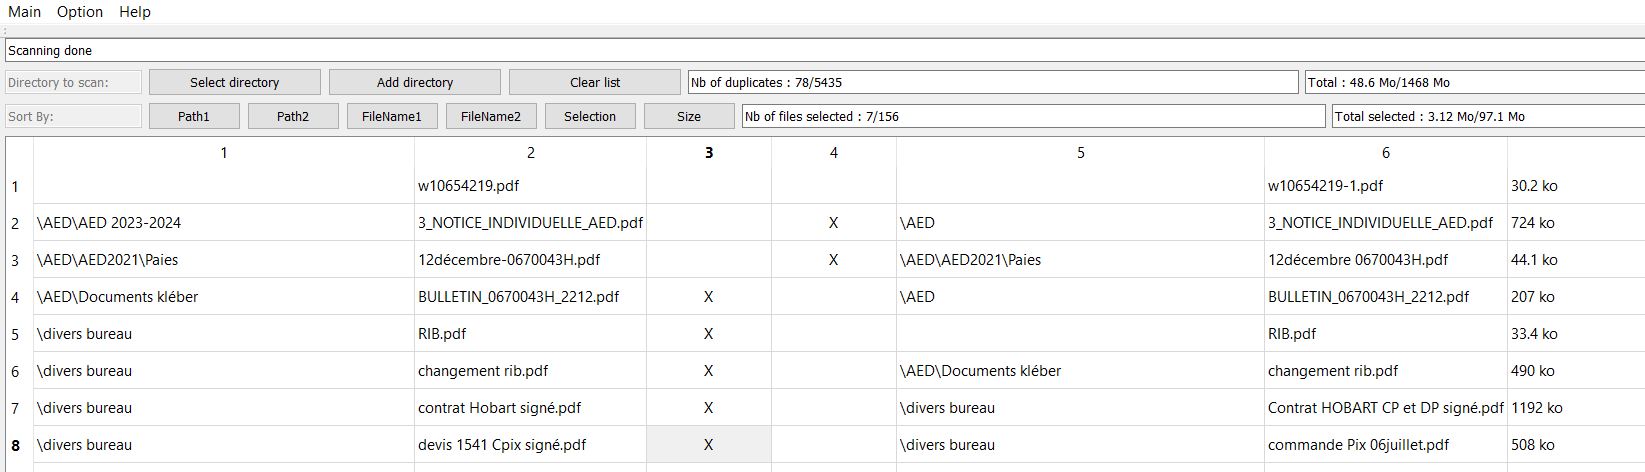Toggle column 3 selection for RIB.pdf row
Screen dimensions: 1645x472
click(x=709, y=334)
